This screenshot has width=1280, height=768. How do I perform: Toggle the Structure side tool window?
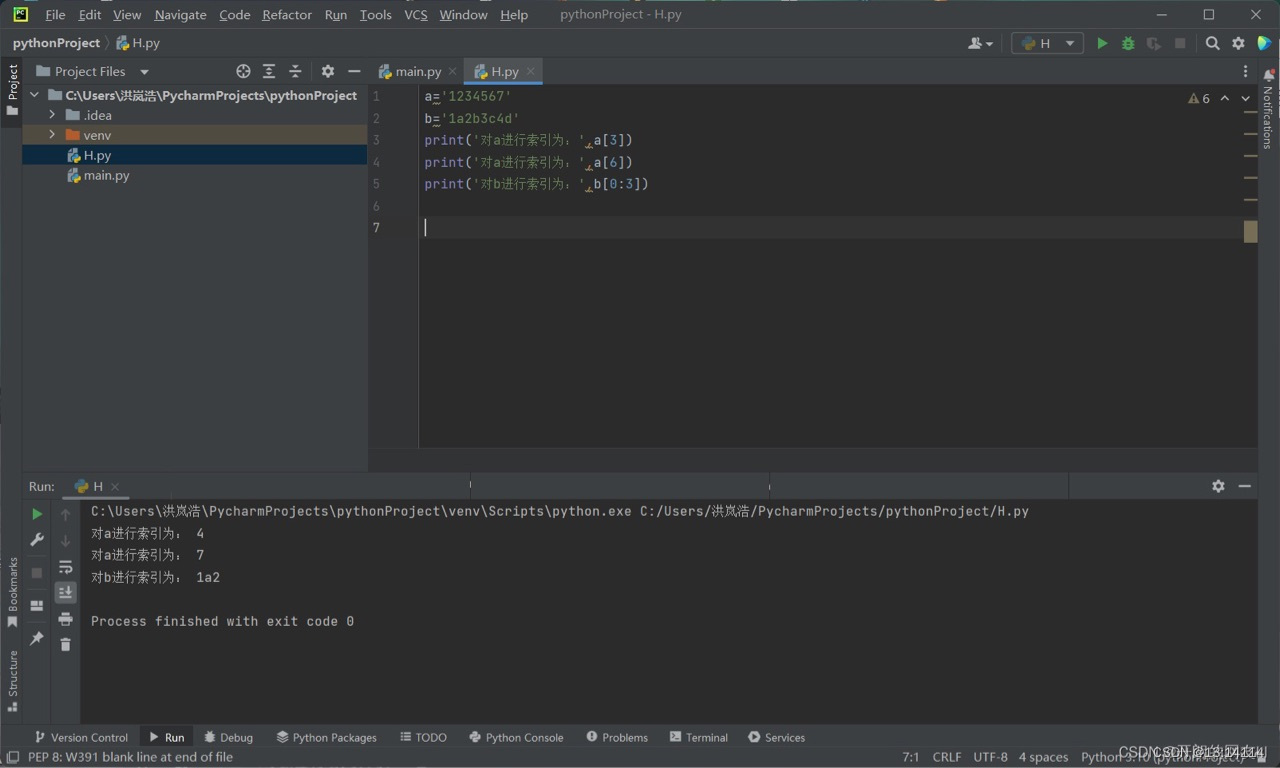click(x=12, y=680)
